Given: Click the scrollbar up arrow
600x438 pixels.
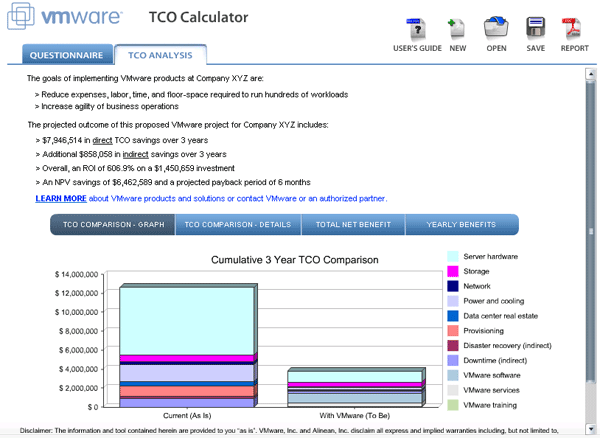Looking at the screenshot, I should [x=591, y=74].
